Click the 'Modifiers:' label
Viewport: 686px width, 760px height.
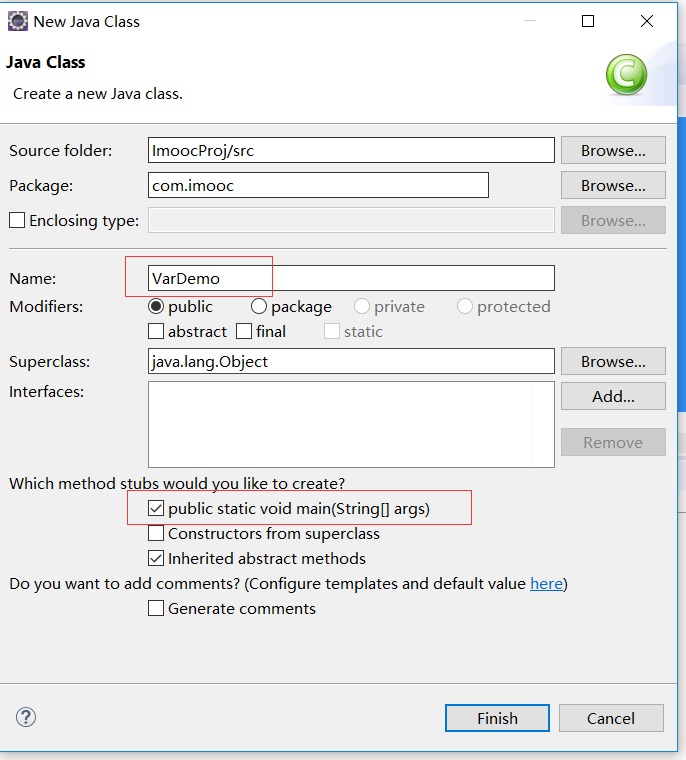tap(46, 307)
